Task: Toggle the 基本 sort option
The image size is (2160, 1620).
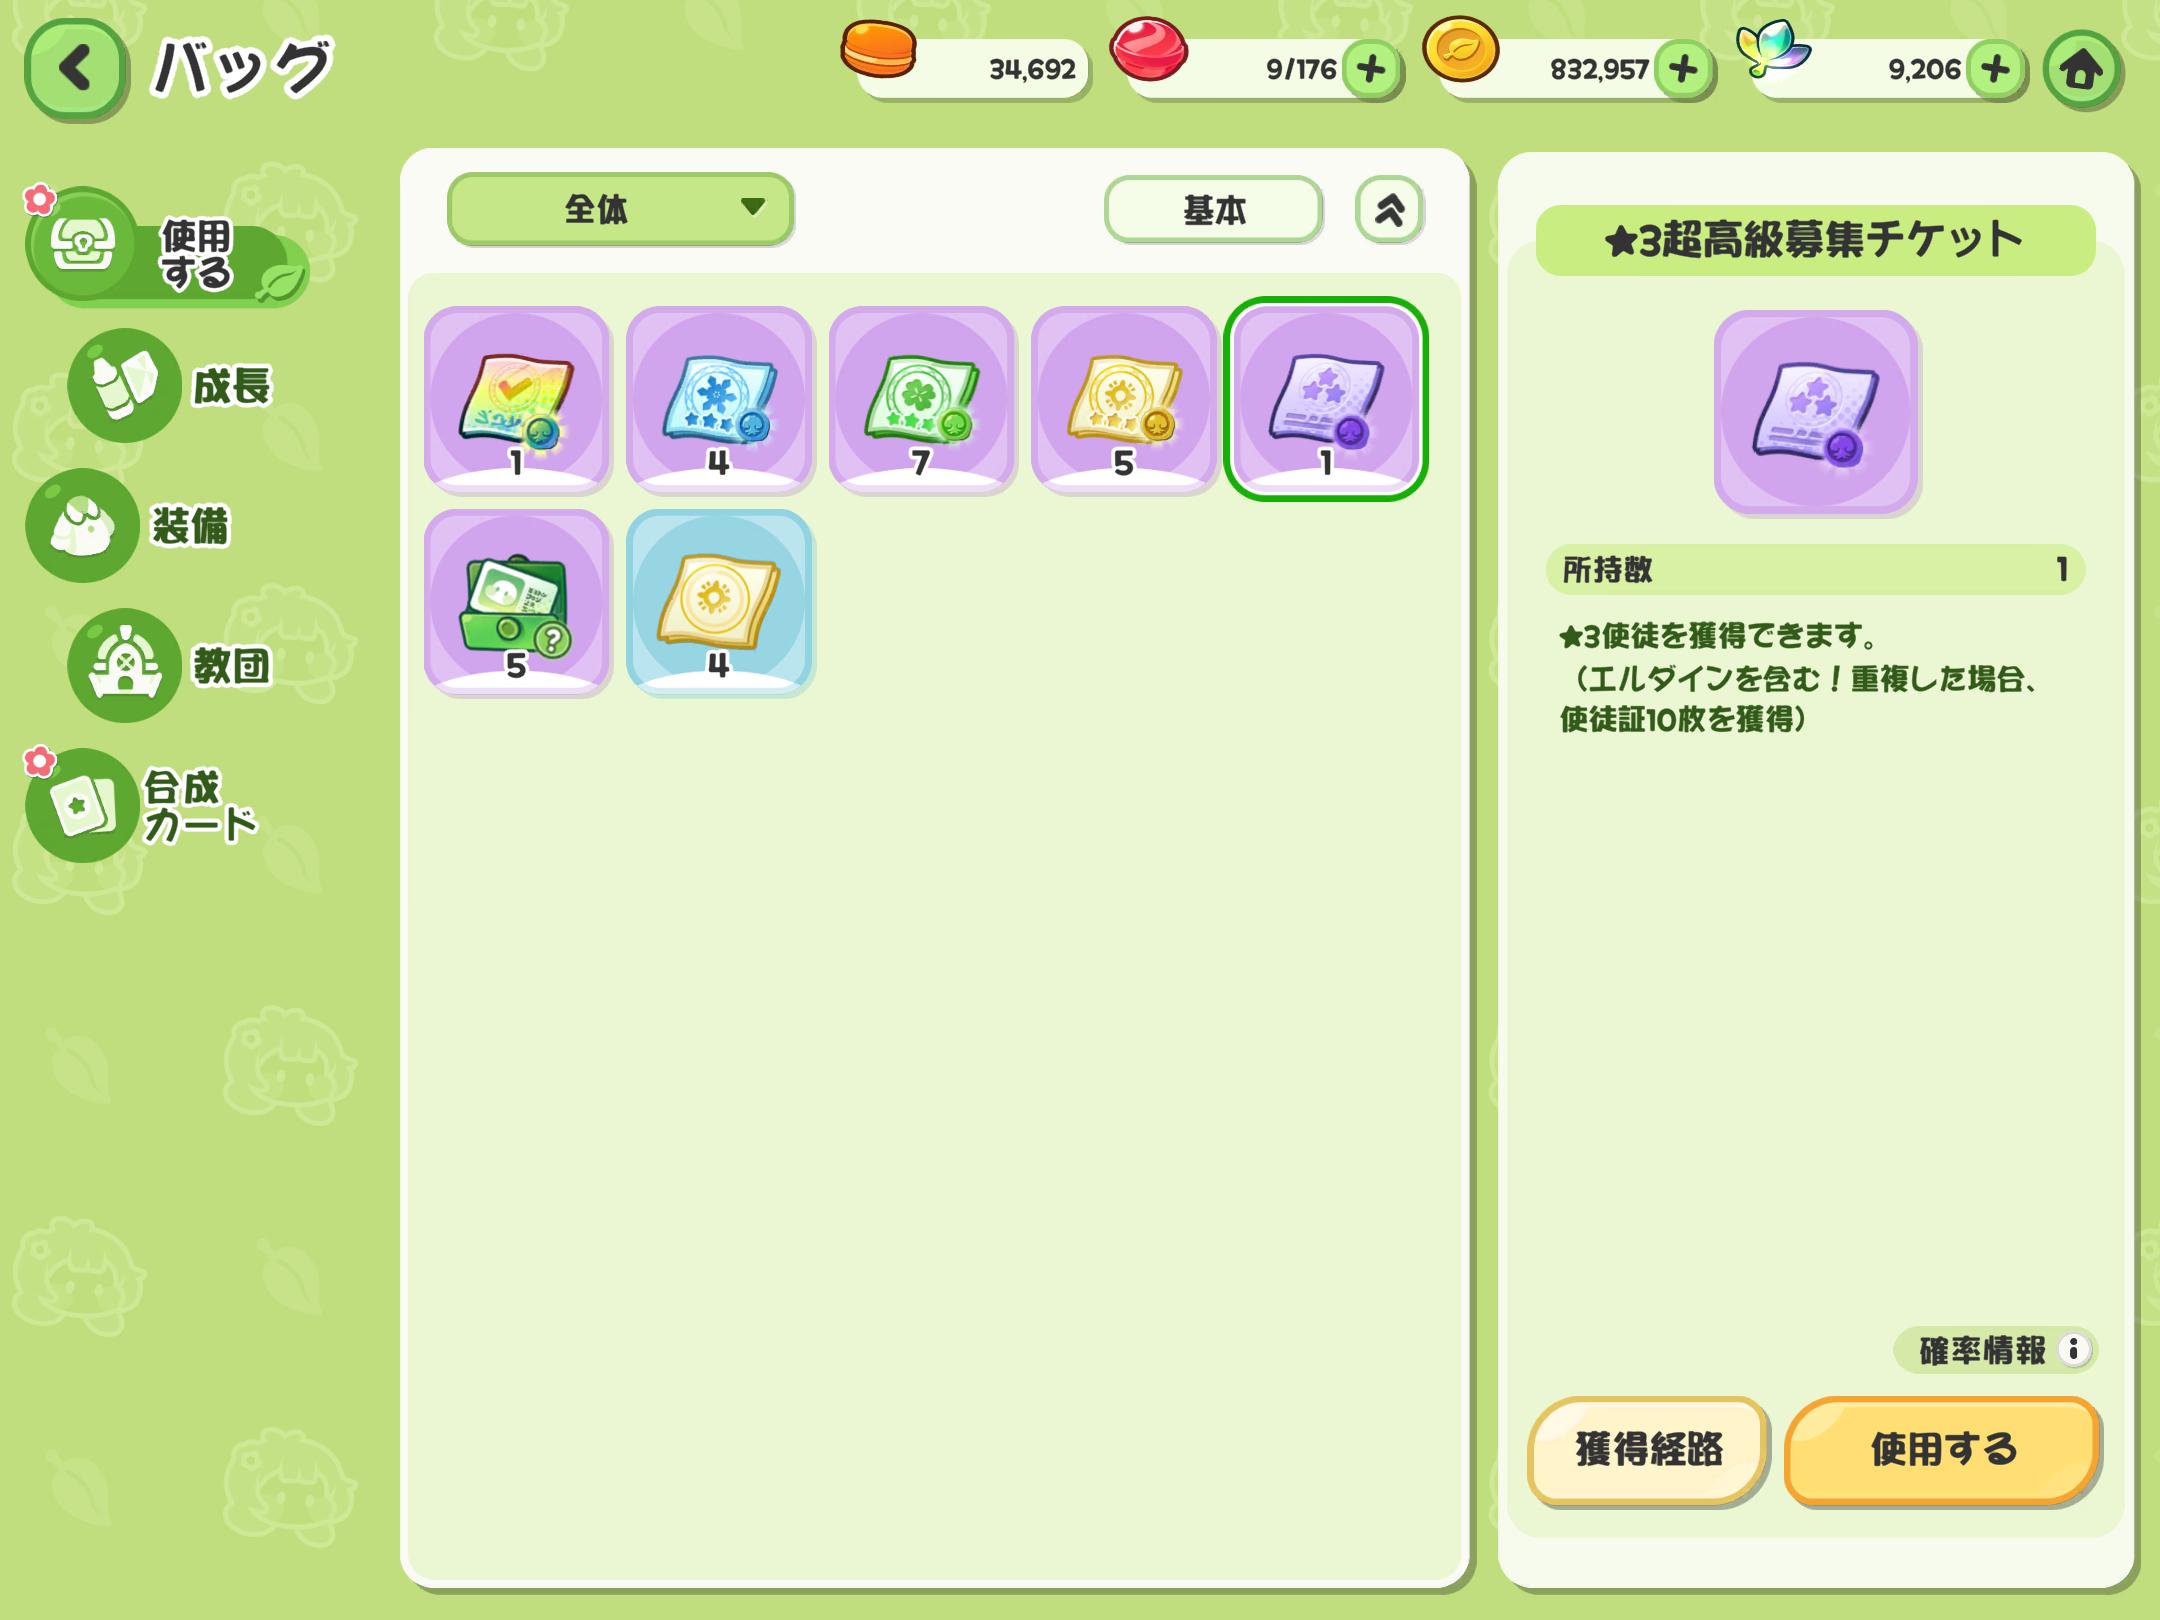Action: [x=1213, y=210]
